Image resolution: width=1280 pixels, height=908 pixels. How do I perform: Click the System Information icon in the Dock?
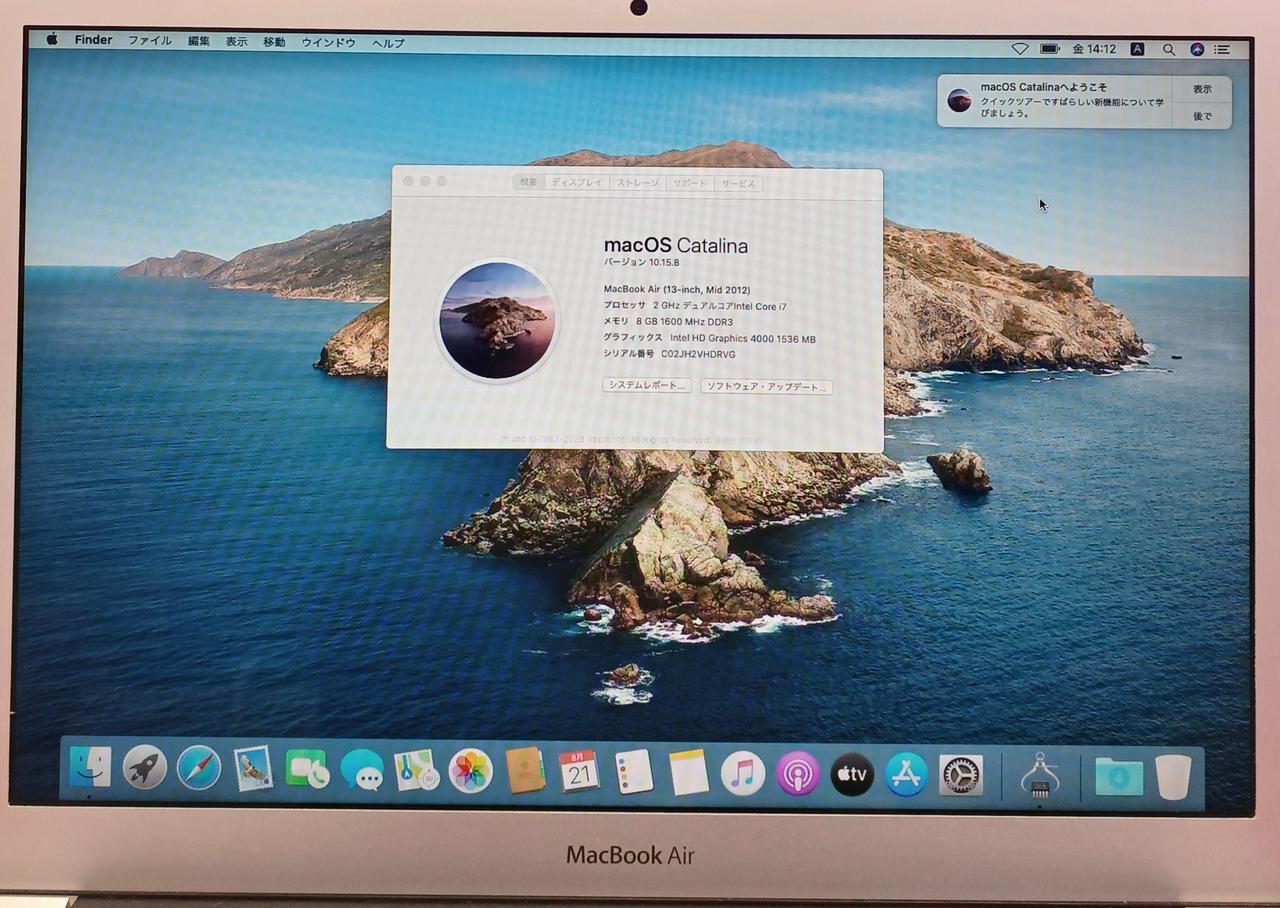pyautogui.click(x=1040, y=775)
